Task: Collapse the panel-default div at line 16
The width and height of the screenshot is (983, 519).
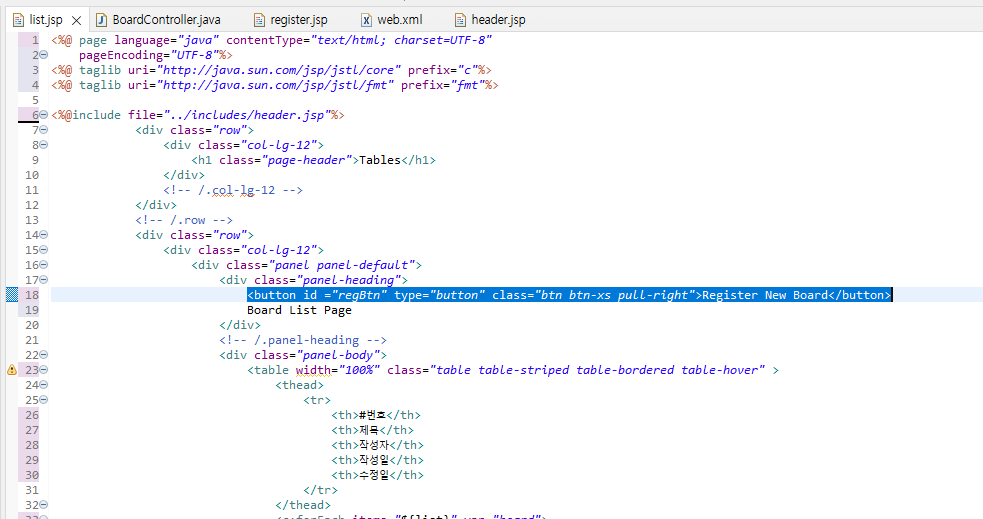Action: 44,265
